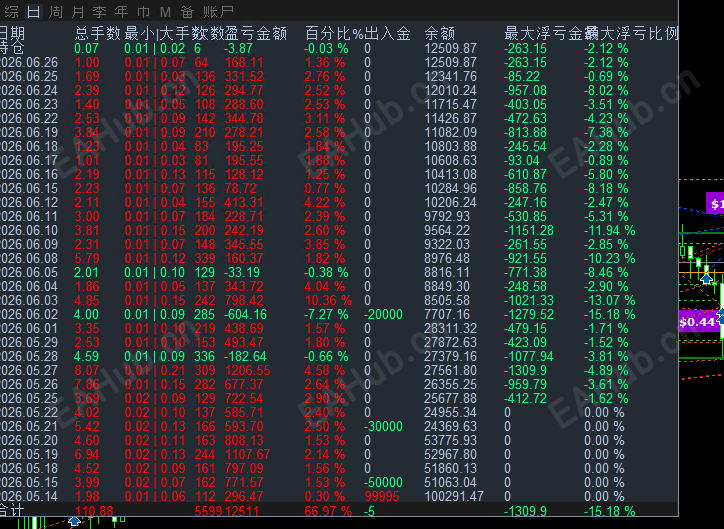Click the profit value 1107.67
This screenshot has height=529, width=724.
coord(247,454)
